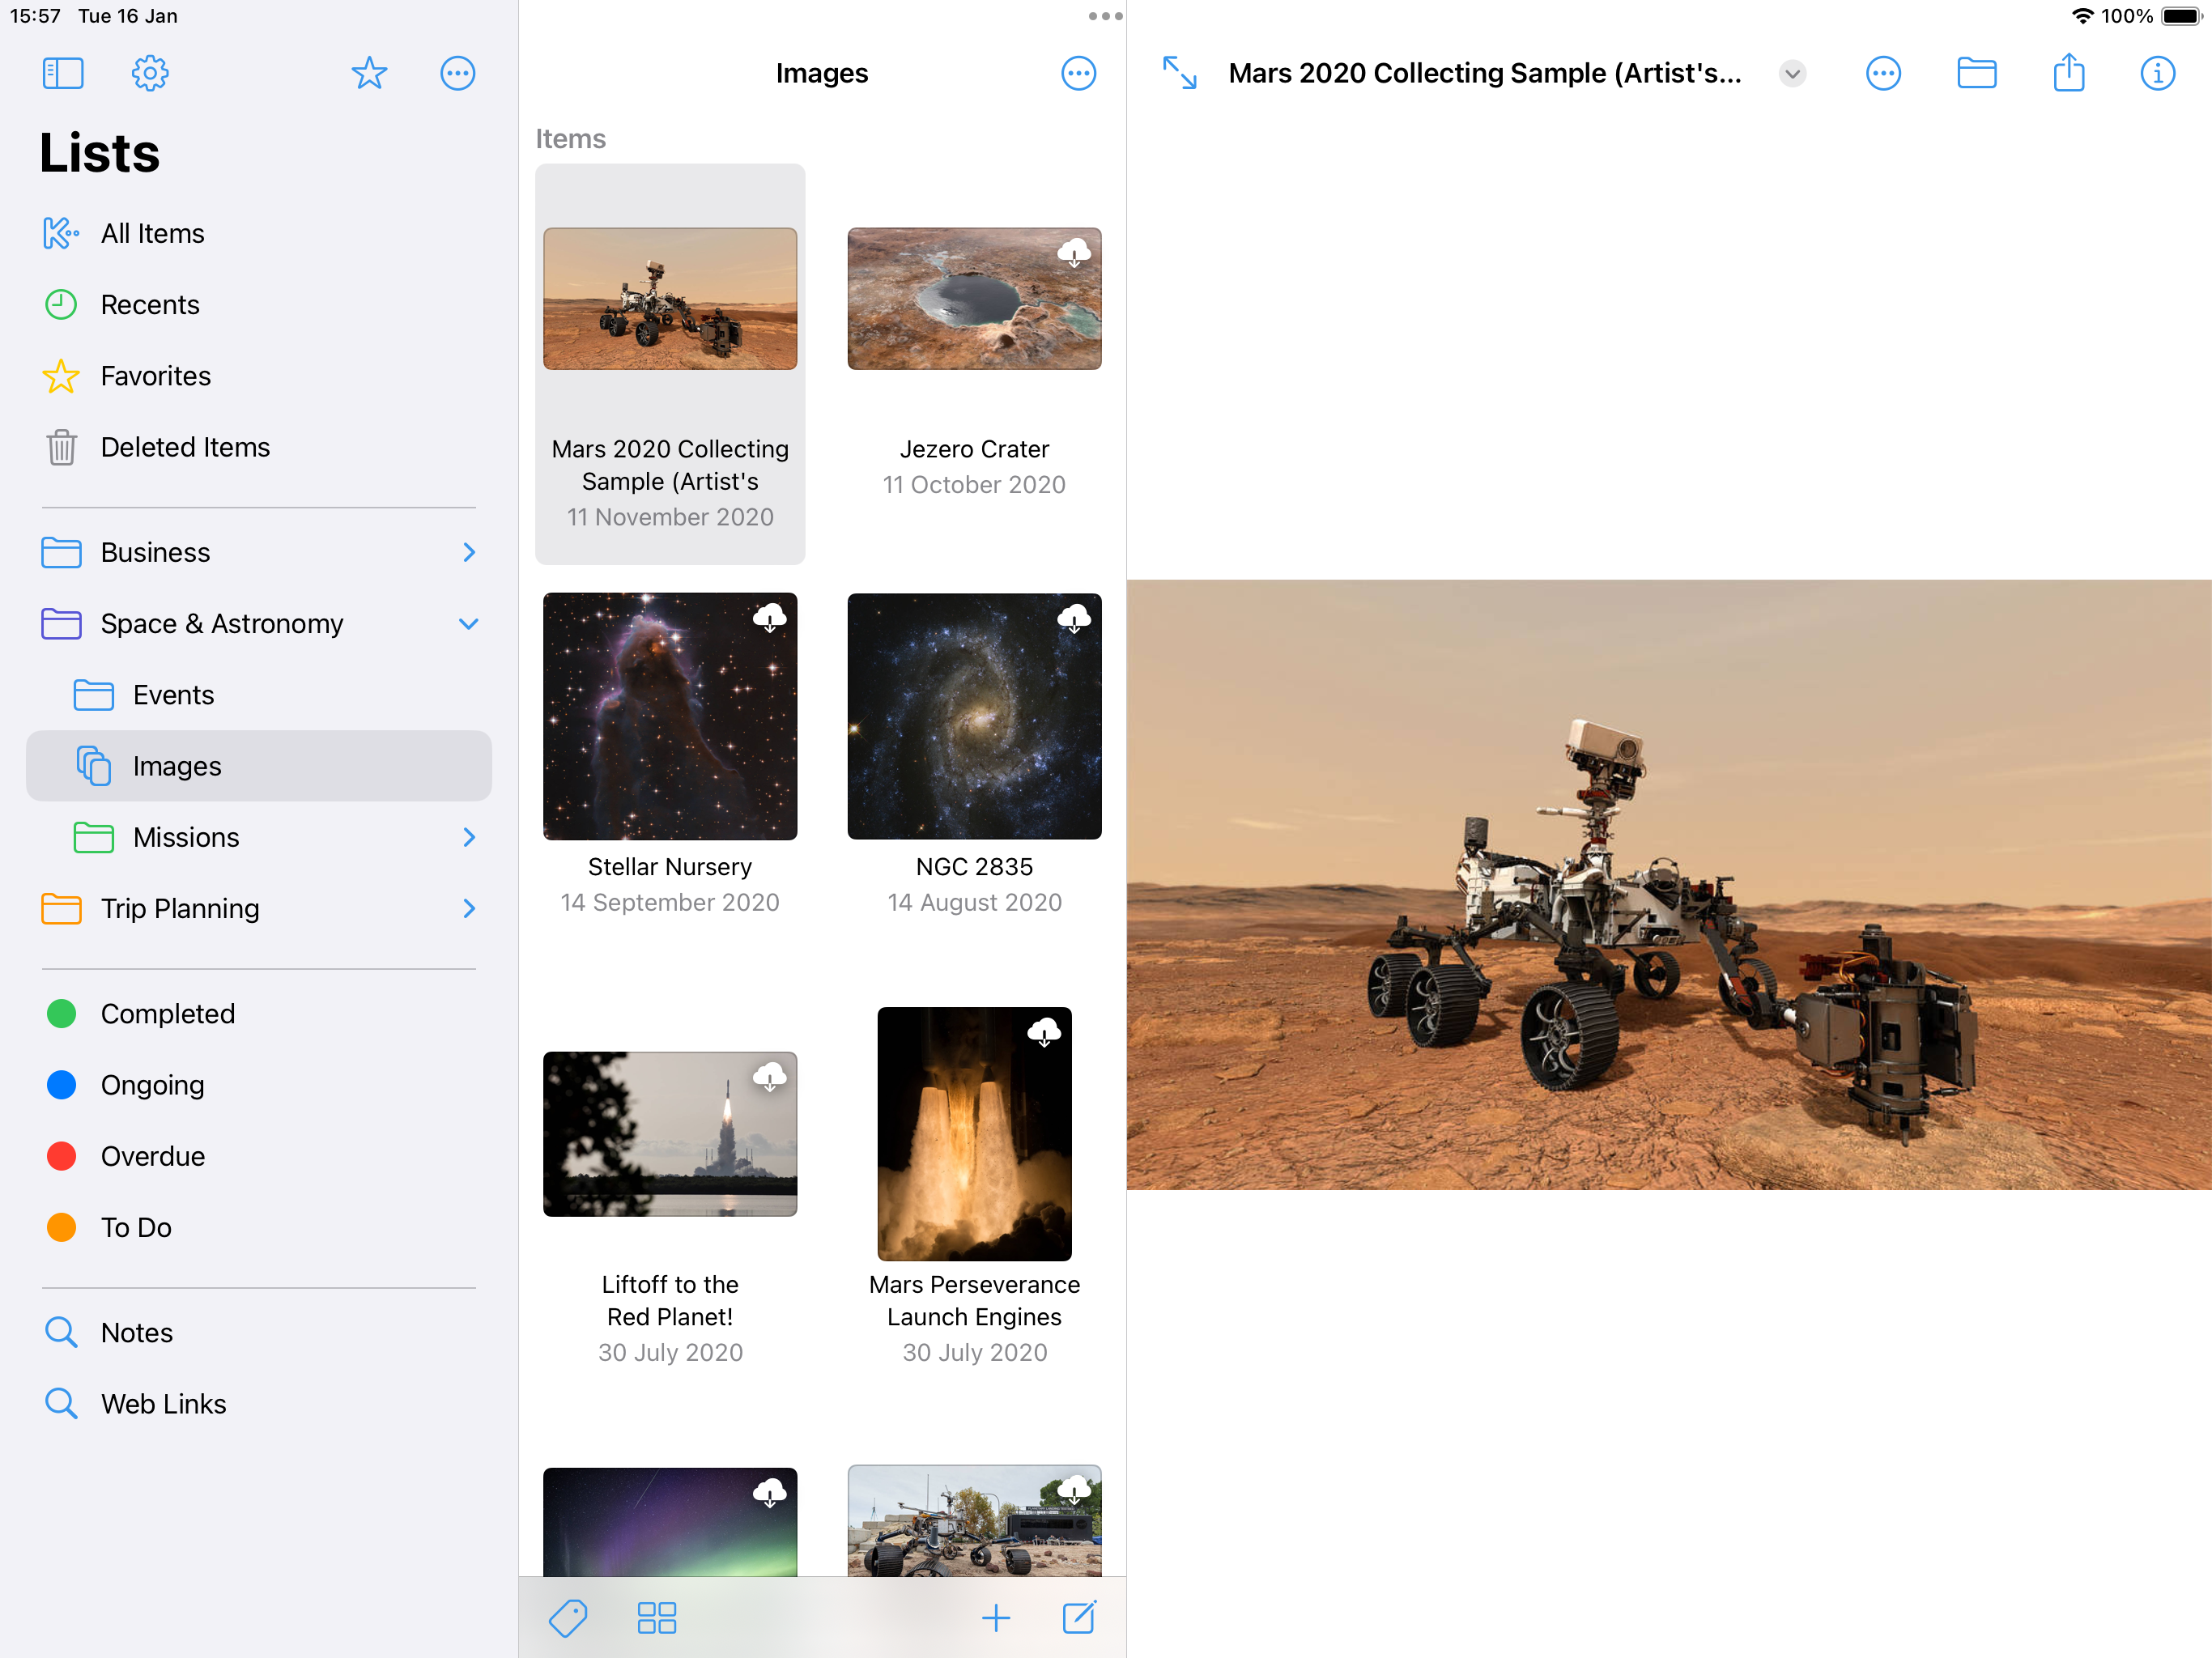Tap the compose new note icon
Screen dimensions: 2212x1658
coord(1079,1617)
